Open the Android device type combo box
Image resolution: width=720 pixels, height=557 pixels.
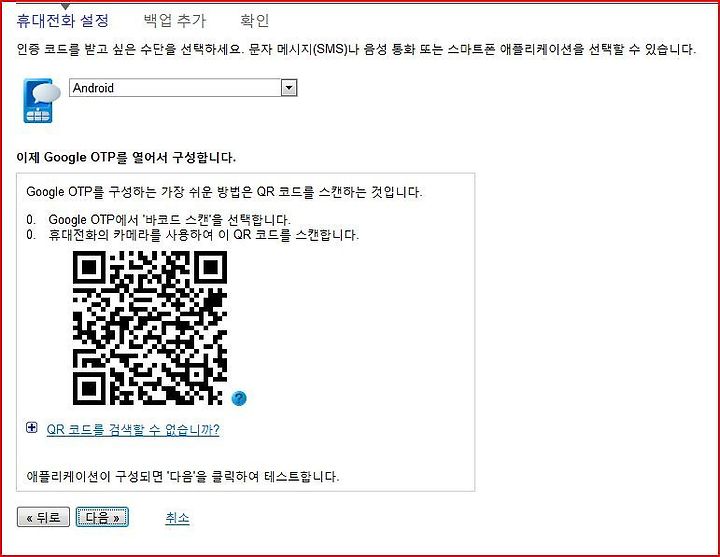[183, 88]
